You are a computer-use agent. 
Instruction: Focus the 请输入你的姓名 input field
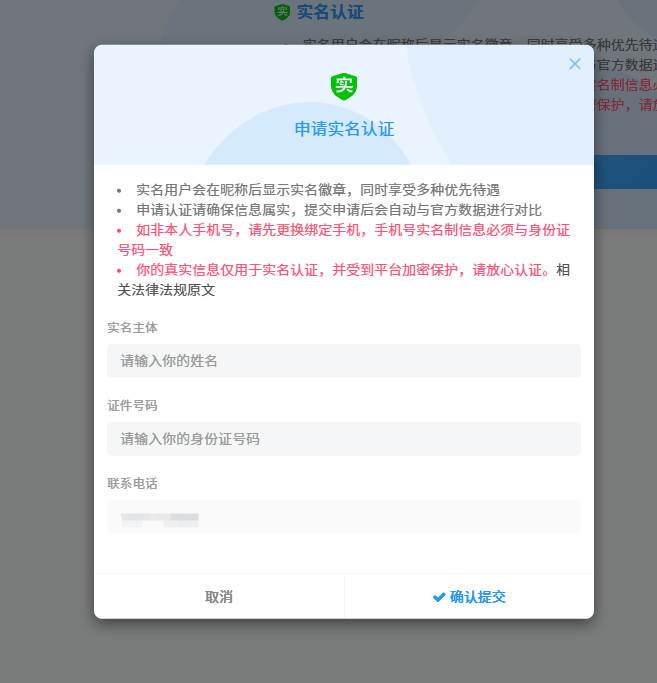click(x=343, y=361)
